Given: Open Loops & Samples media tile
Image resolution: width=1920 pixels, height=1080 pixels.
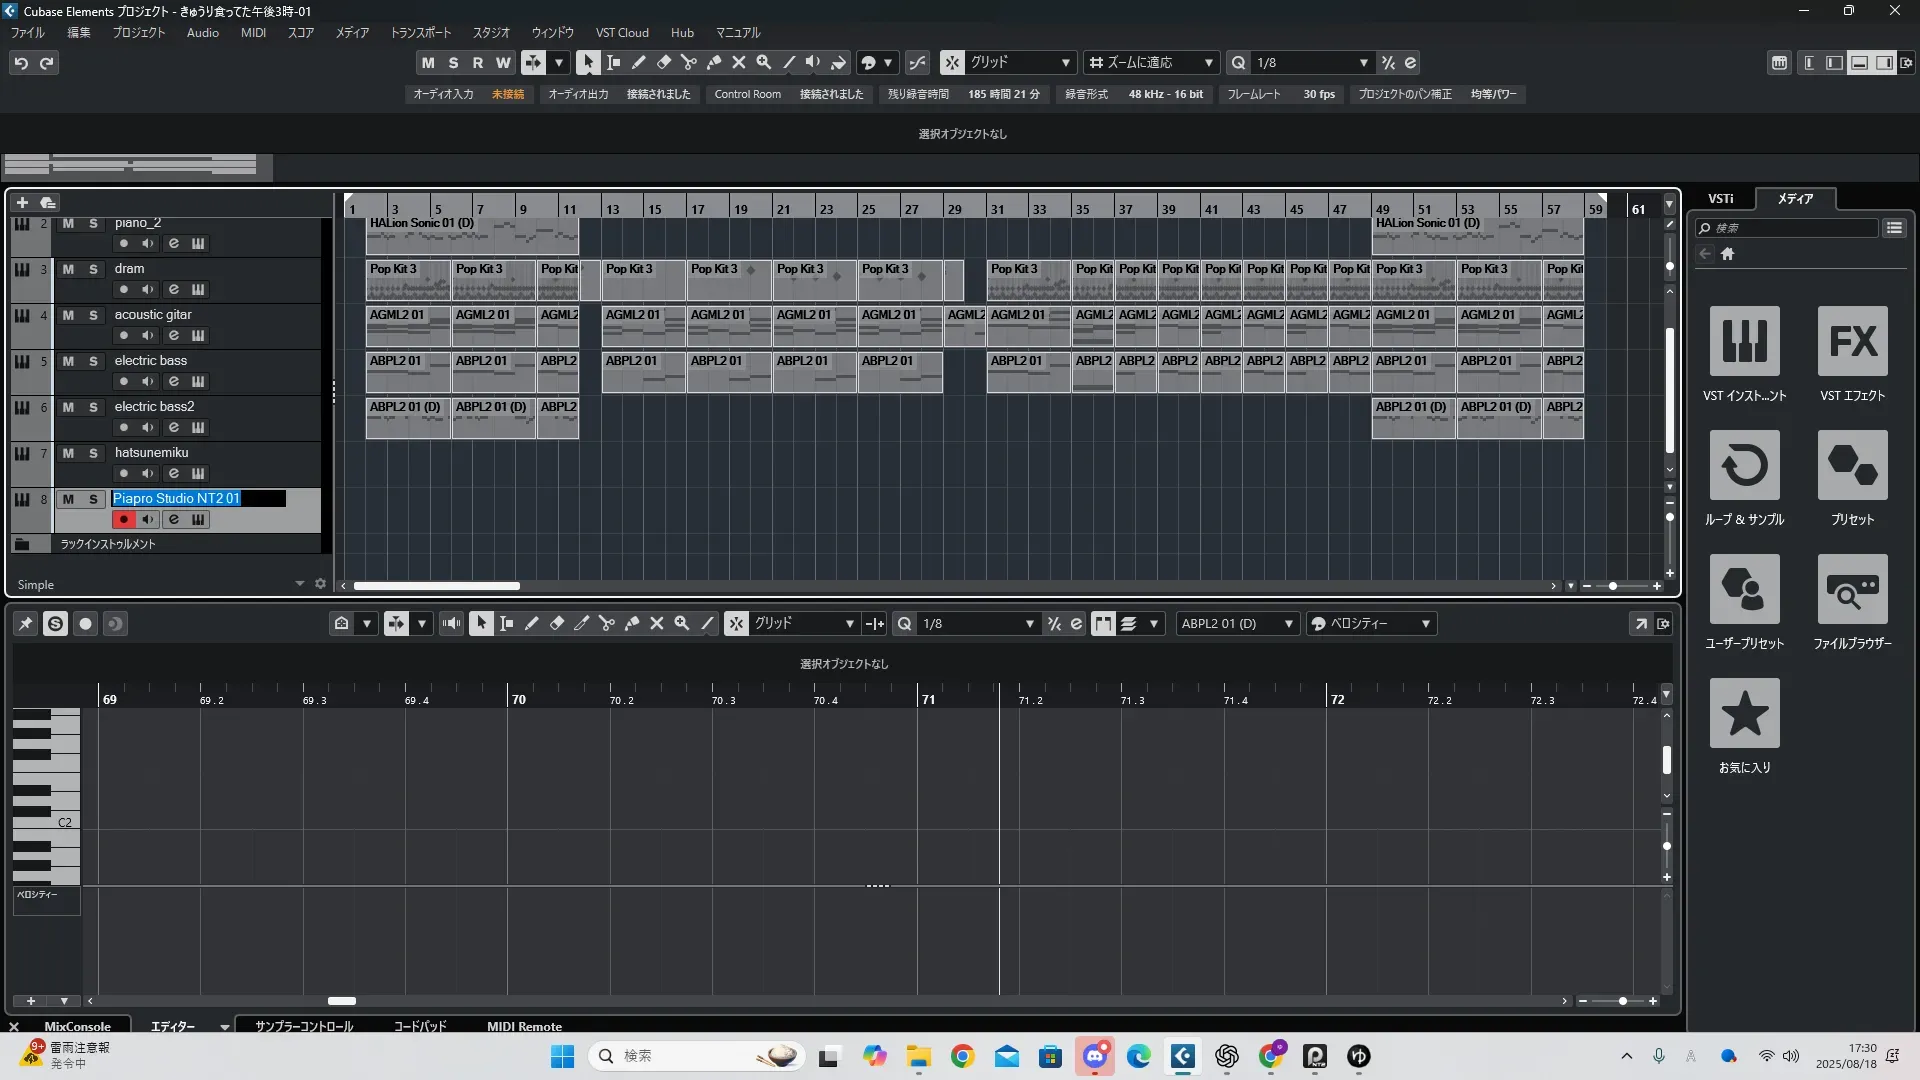Looking at the screenshot, I should pyautogui.click(x=1744, y=466).
